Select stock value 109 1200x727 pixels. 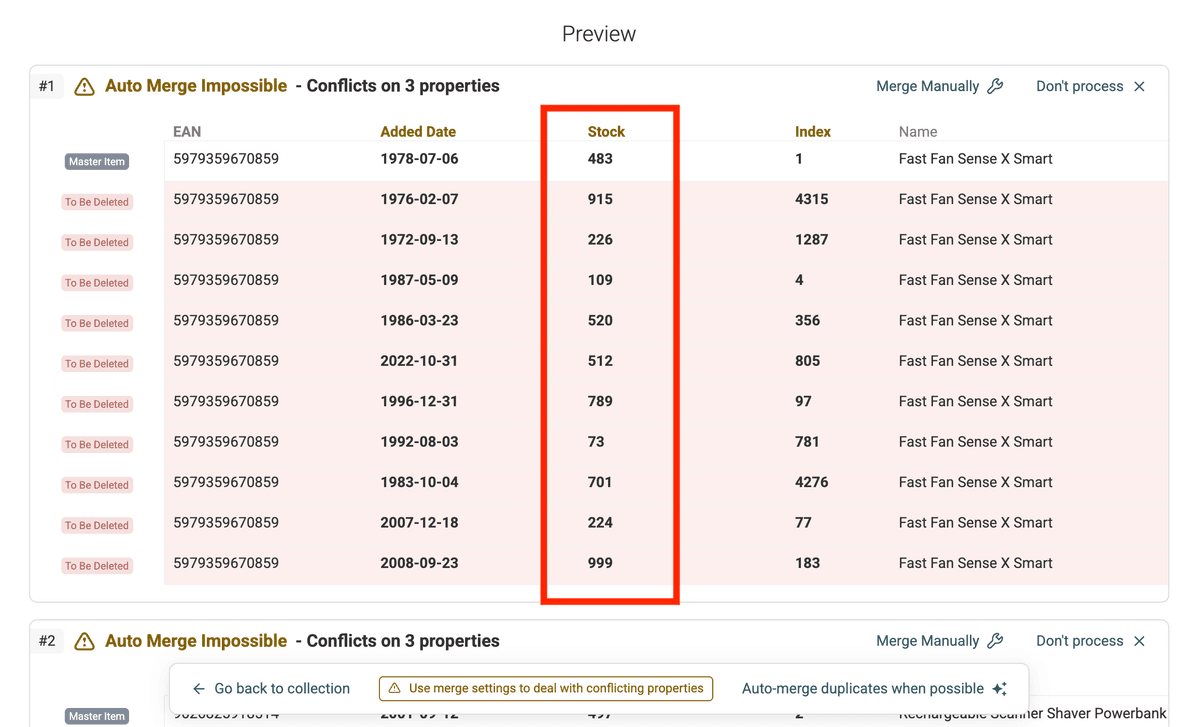tap(600, 281)
